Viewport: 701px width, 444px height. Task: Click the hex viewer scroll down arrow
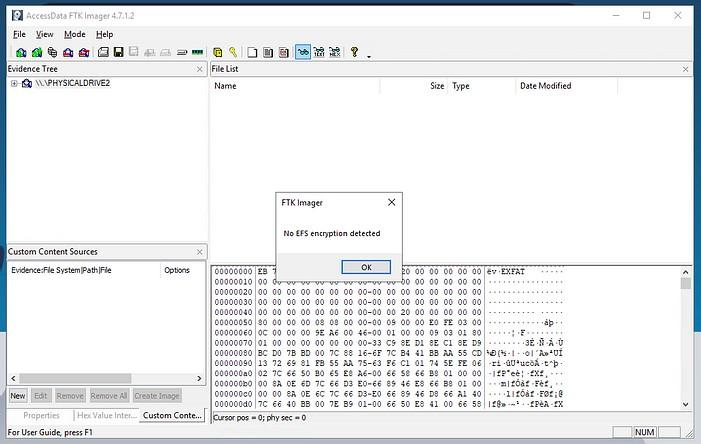[685, 404]
